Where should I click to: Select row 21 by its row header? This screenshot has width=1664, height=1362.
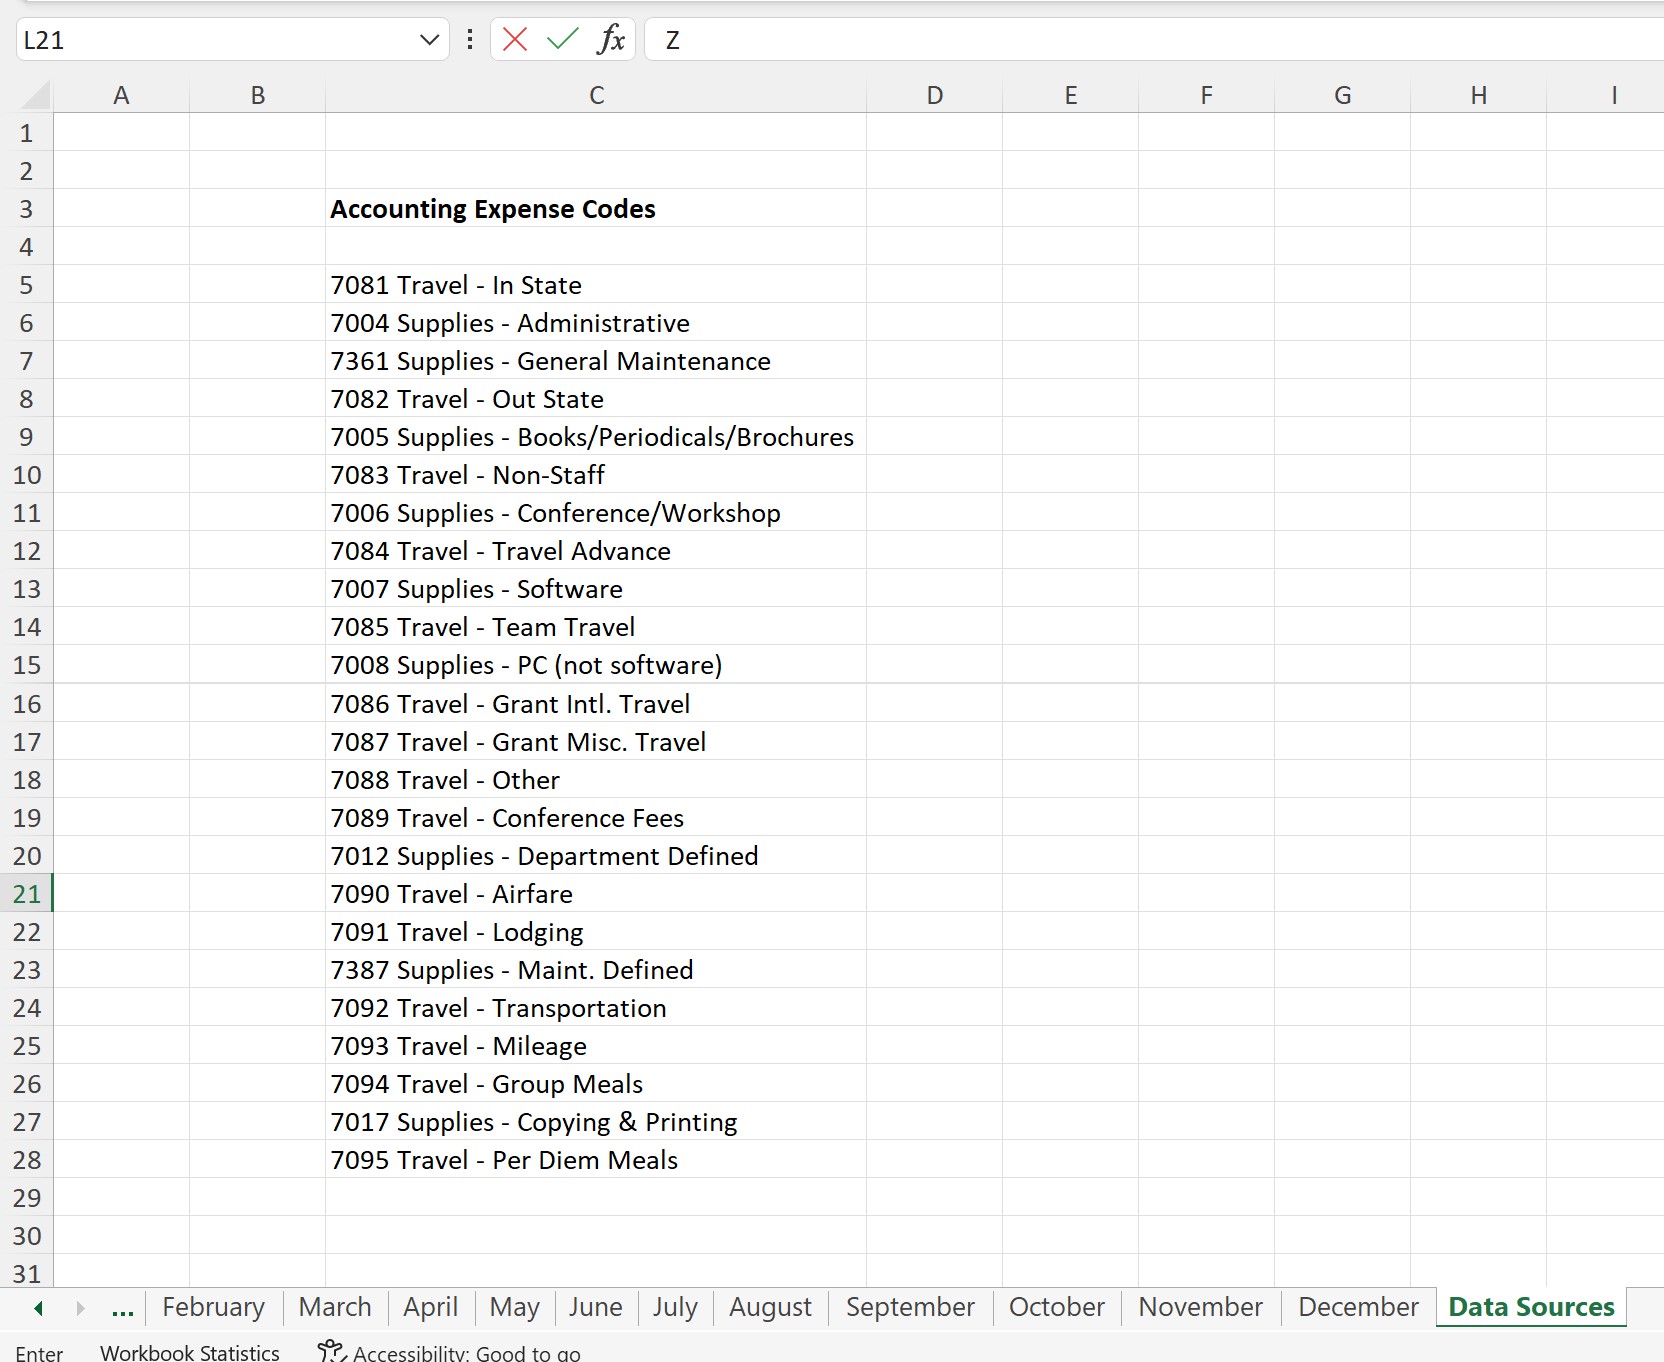pyautogui.click(x=27, y=894)
